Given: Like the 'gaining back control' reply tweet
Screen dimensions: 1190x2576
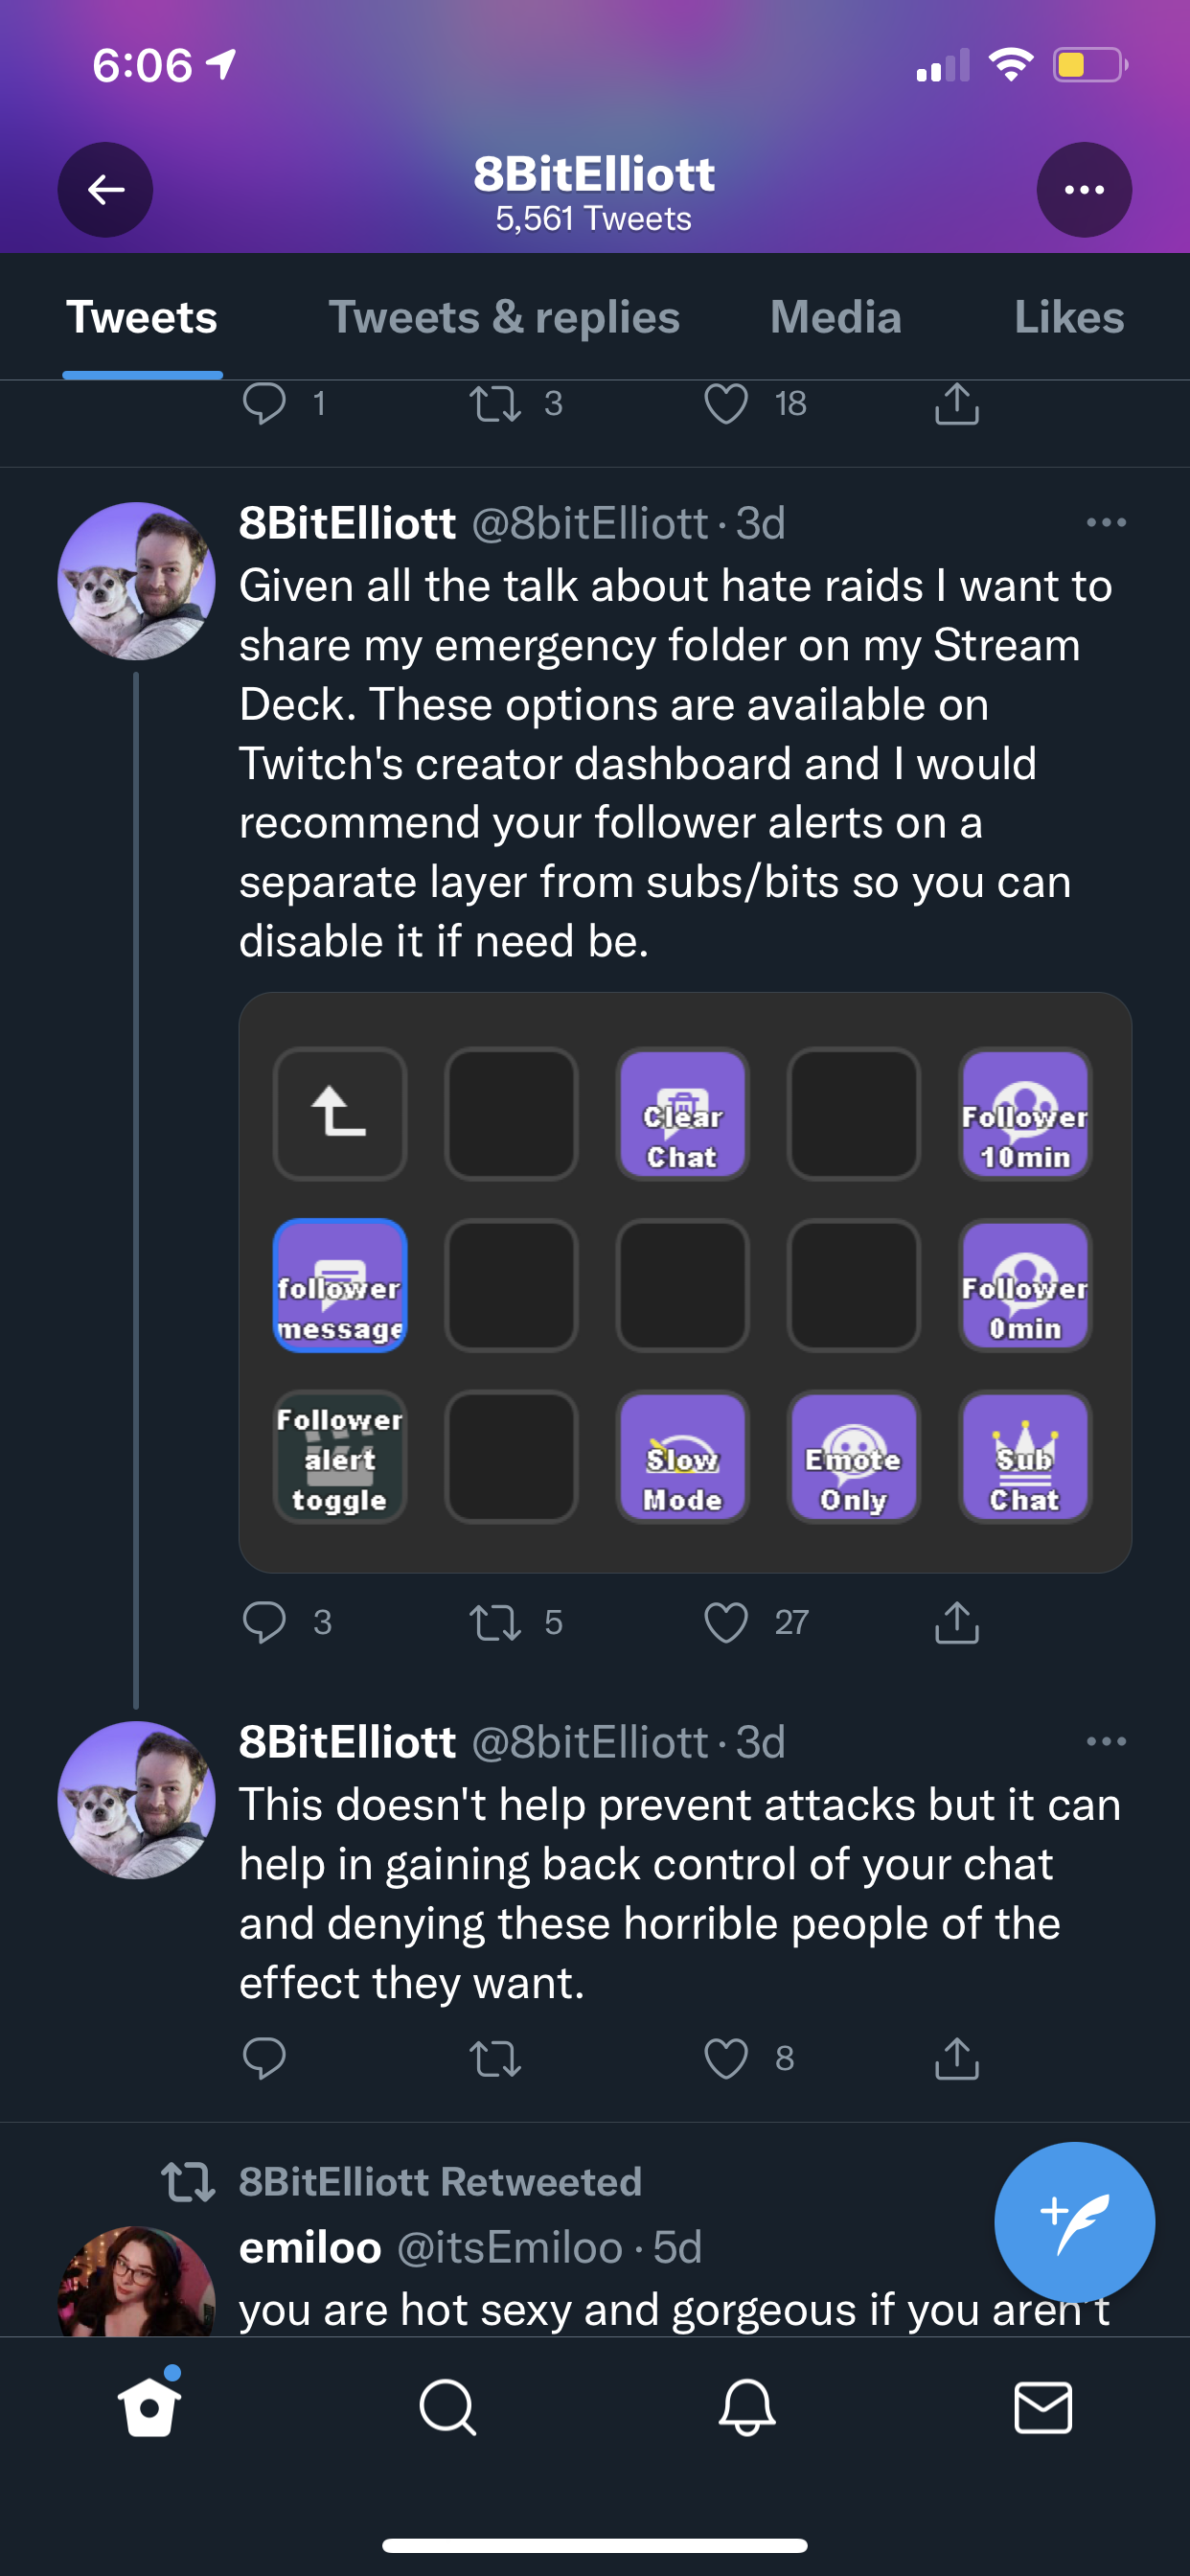Looking at the screenshot, I should pyautogui.click(x=726, y=2058).
